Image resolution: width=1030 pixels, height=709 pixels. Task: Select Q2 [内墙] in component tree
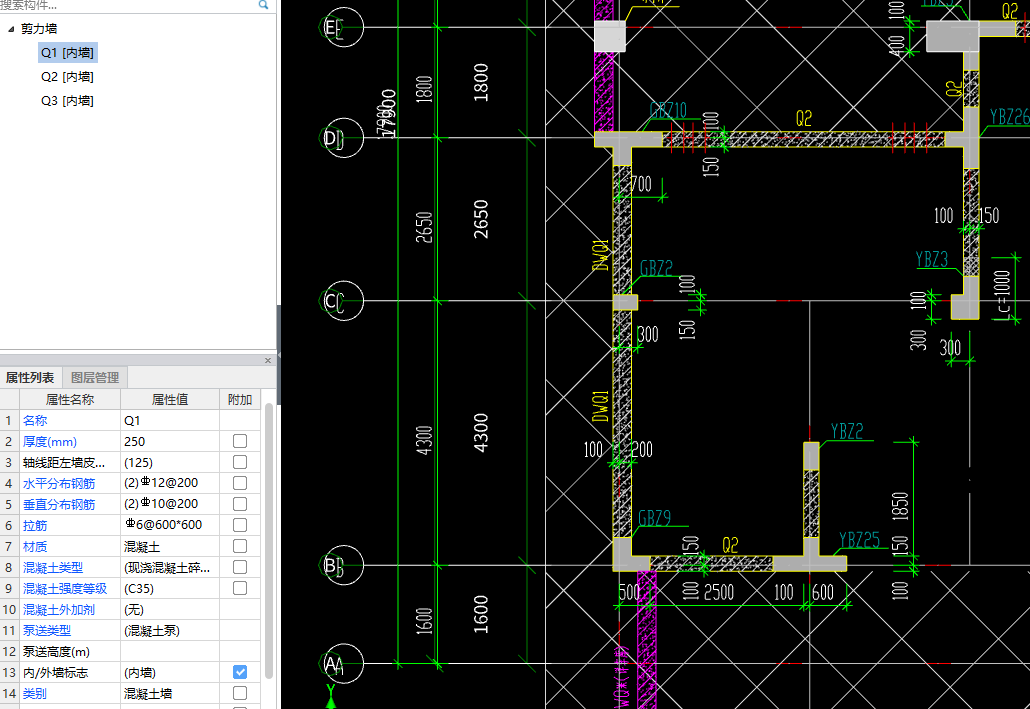tap(67, 77)
